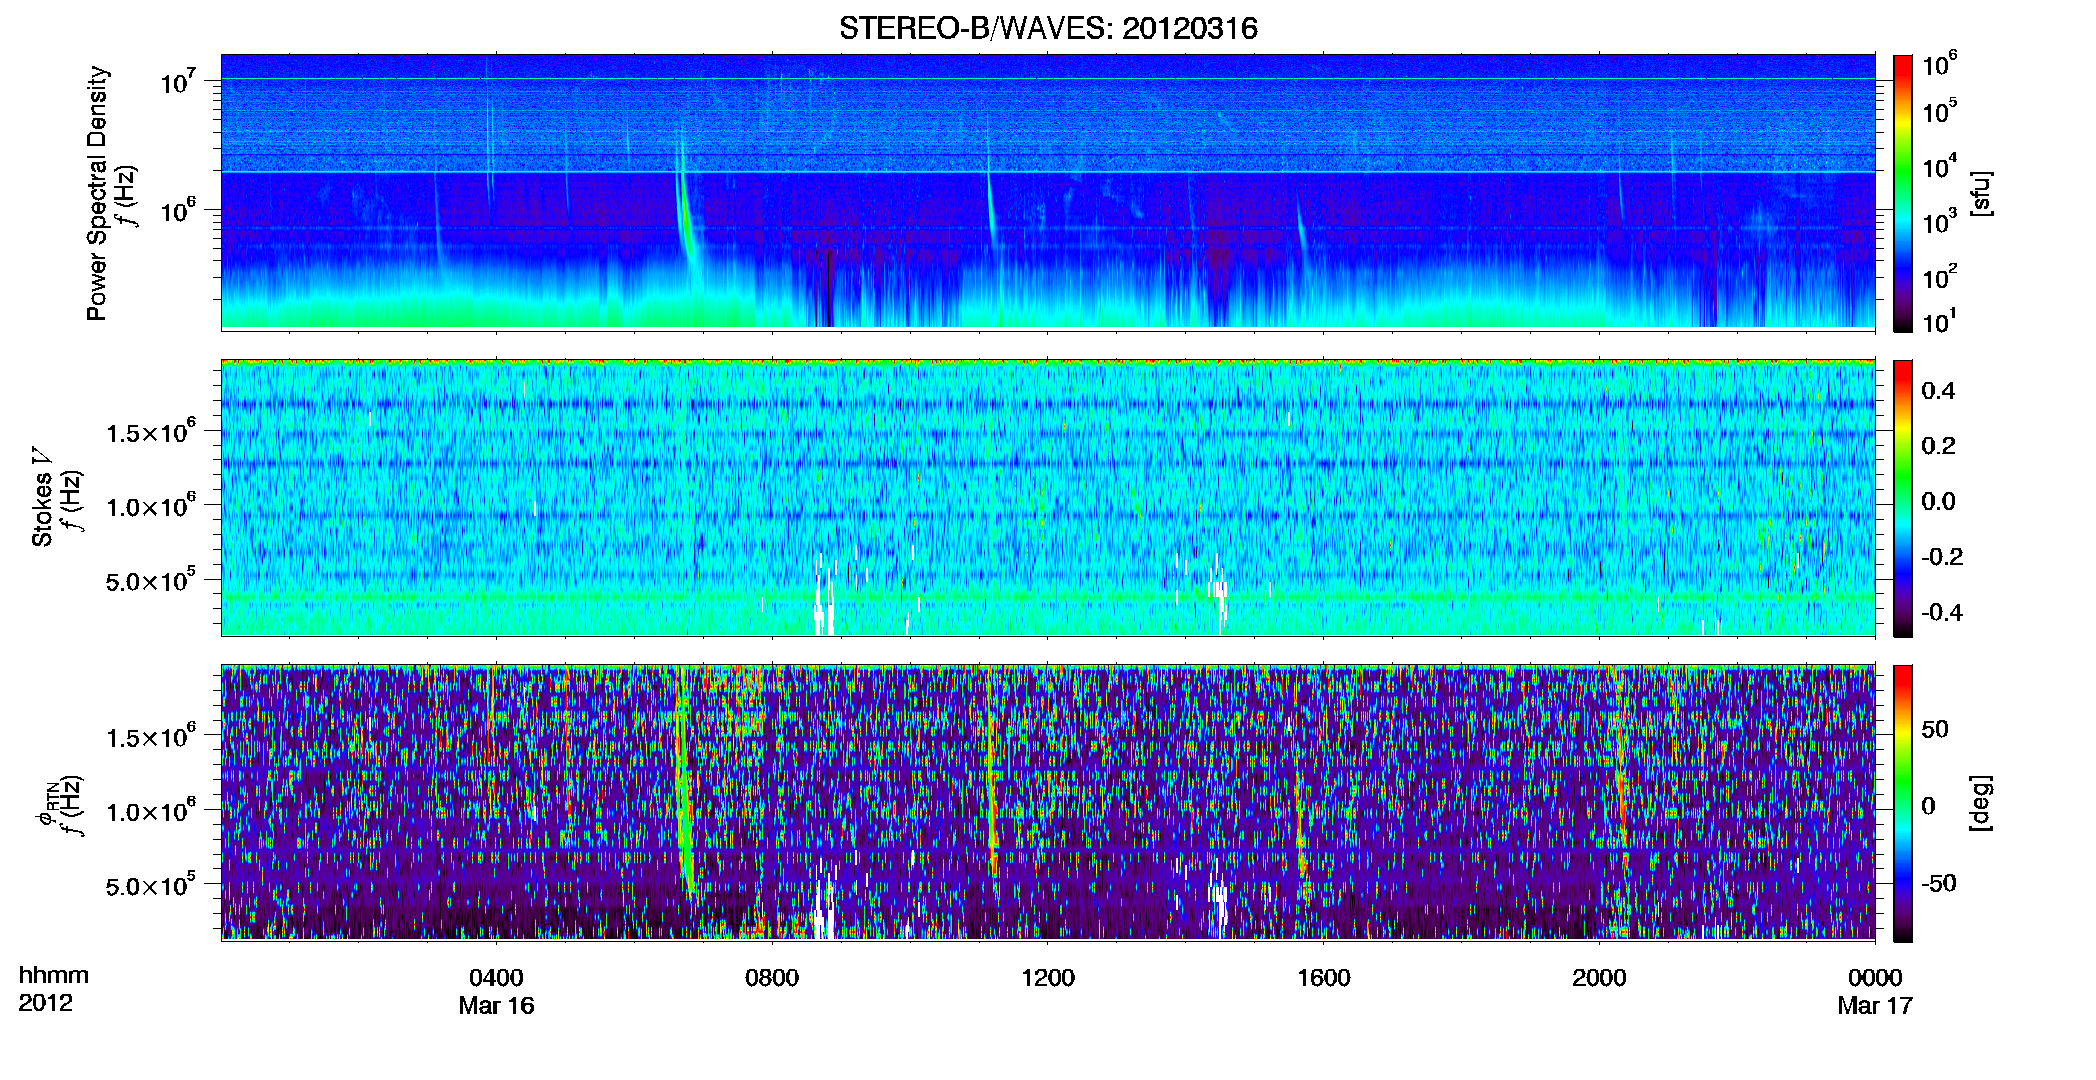Click the STEREO-B/WAVES: 20120316 title

pyautogui.click(x=1048, y=28)
